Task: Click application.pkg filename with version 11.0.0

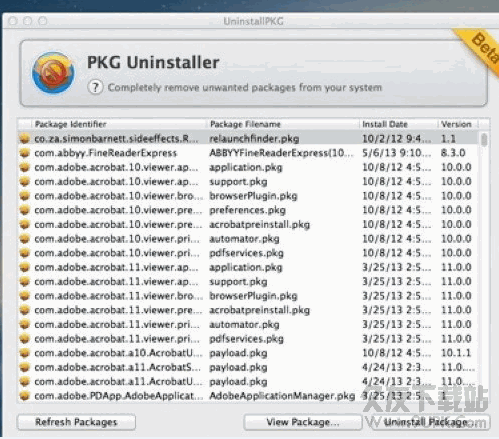Action: point(246,267)
